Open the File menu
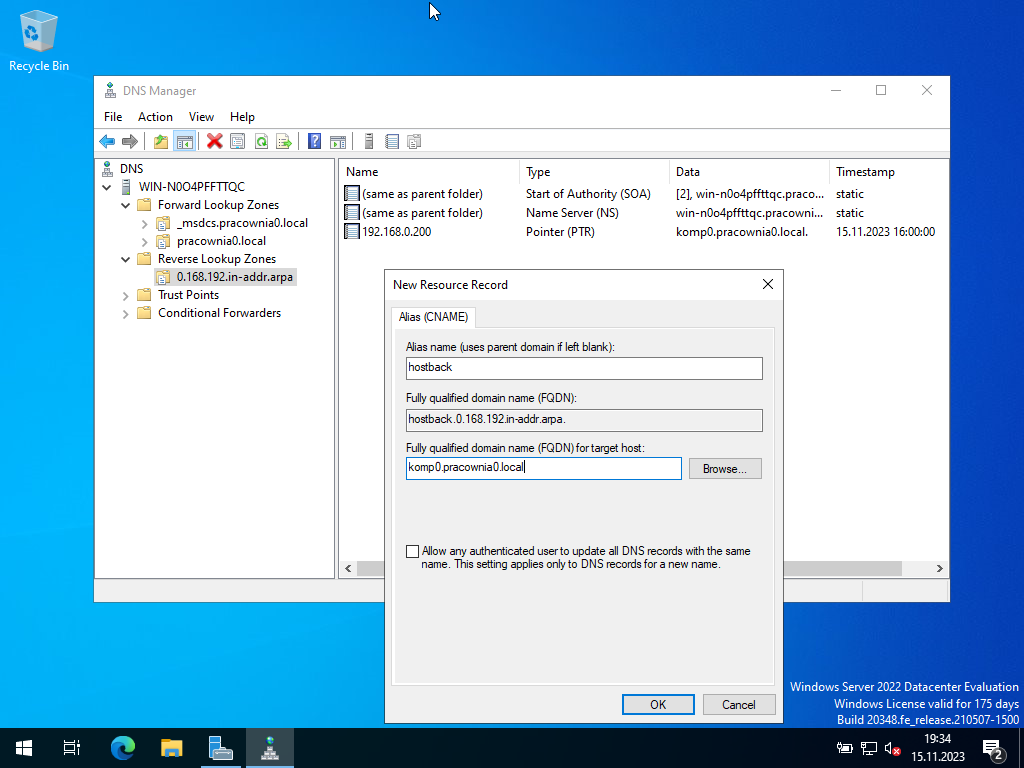This screenshot has height=768, width=1024. click(113, 117)
